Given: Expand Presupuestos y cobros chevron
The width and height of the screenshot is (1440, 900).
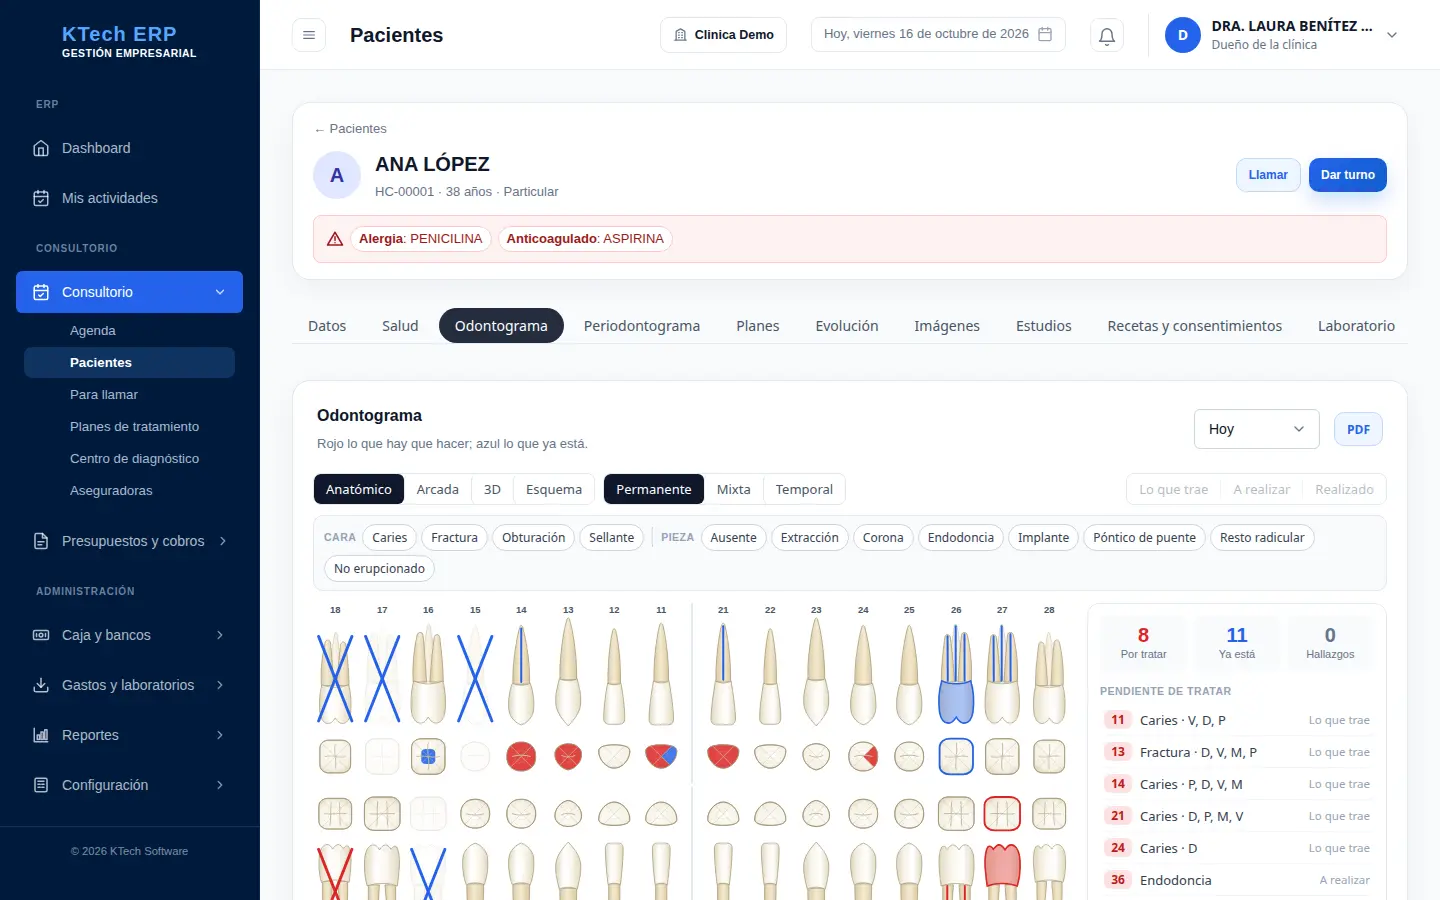Looking at the screenshot, I should (x=222, y=541).
